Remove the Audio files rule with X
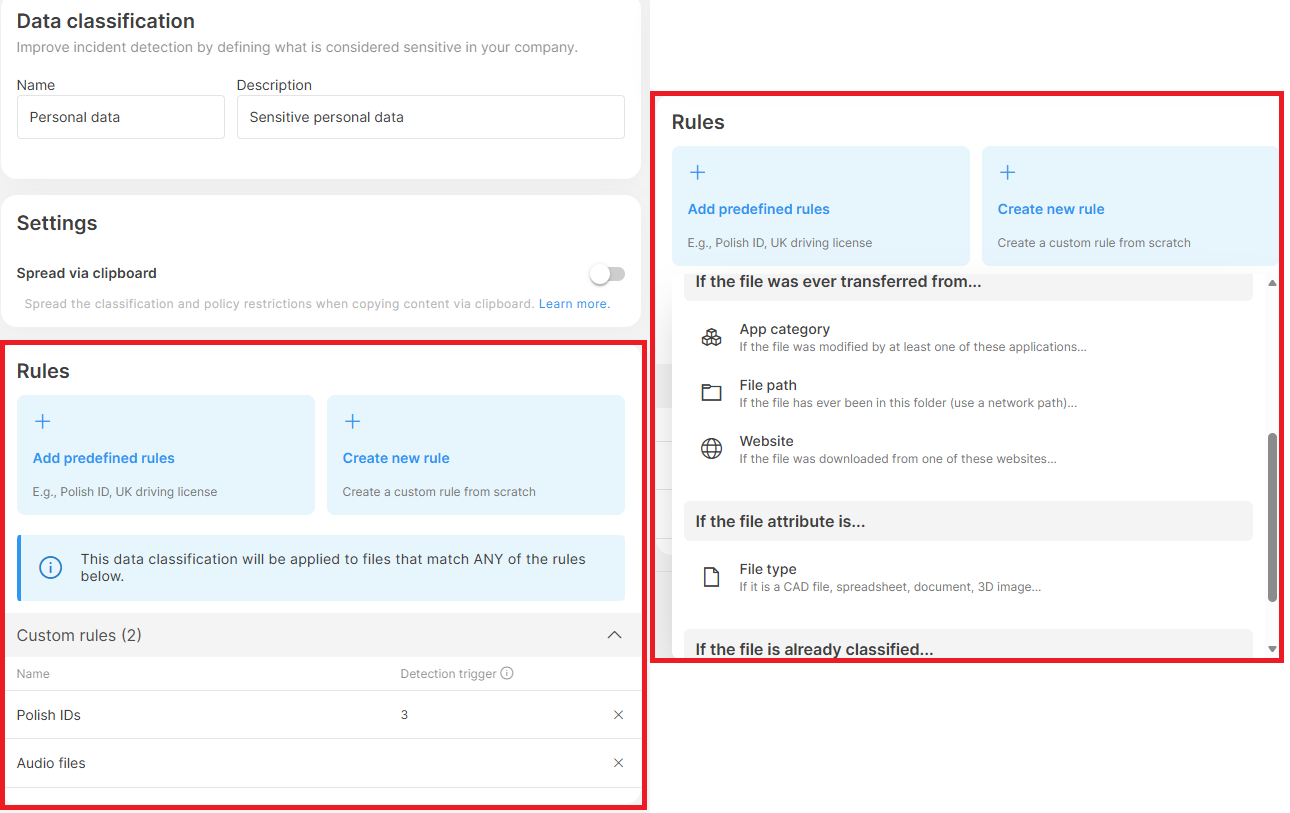Viewport: 1290px width, 813px height. point(618,763)
